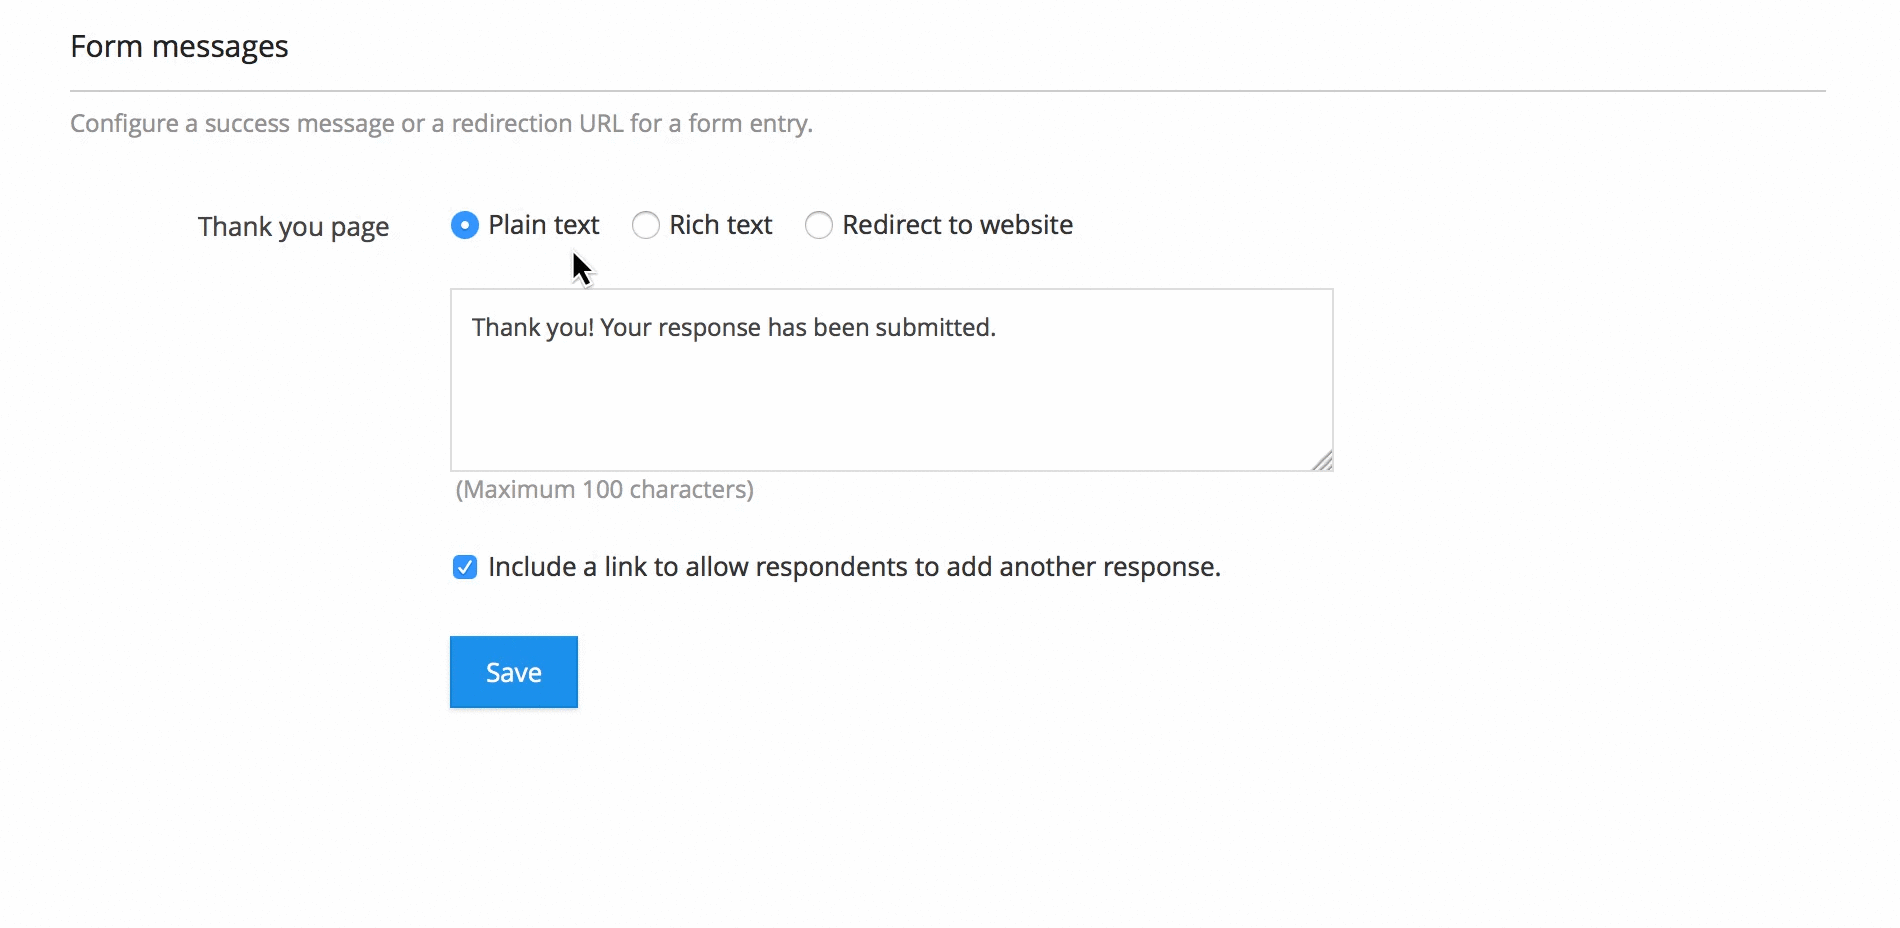Select Redirect to website radio button

click(x=819, y=225)
